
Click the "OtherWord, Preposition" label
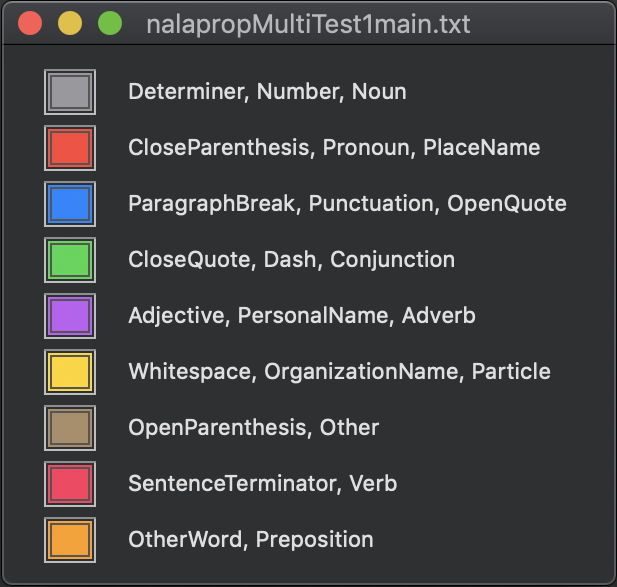click(250, 540)
